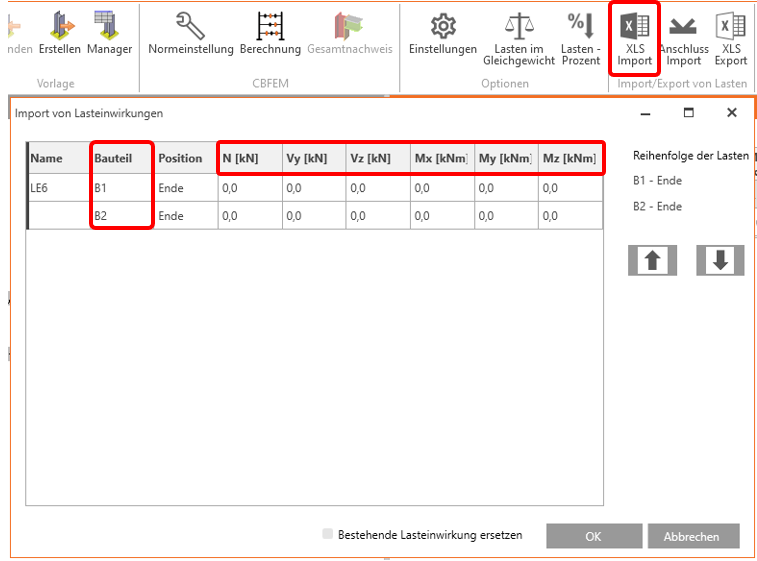
Task: Click the Vy [kN] column header
Action: tap(314, 158)
